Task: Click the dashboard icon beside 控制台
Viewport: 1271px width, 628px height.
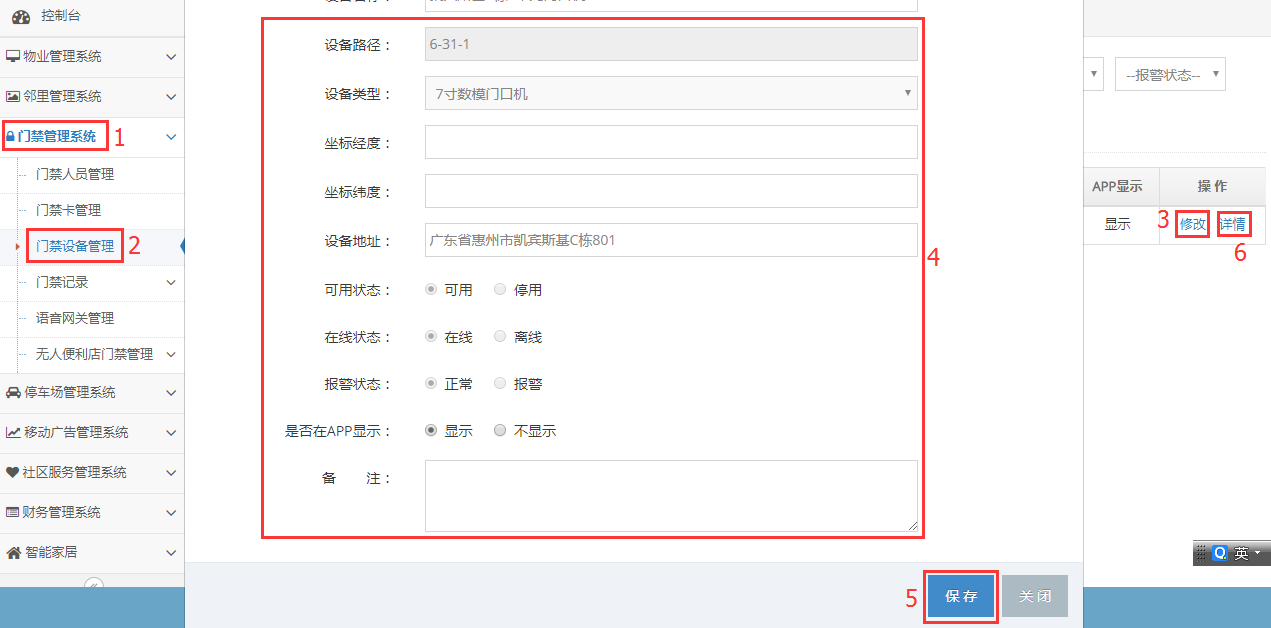Action: point(21,18)
